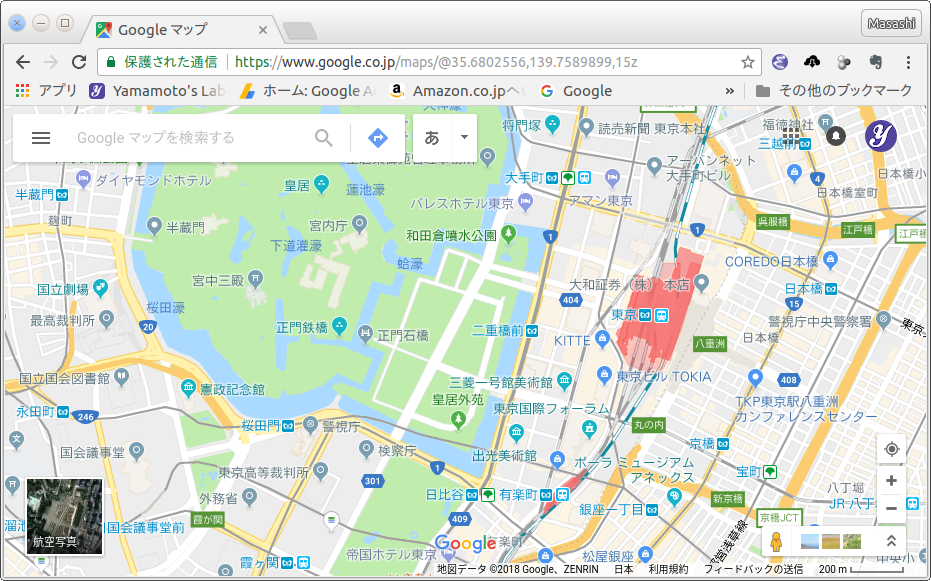Viewport: 931px width, 581px height.
Task: Select the 皇居 attraction pin
Action: pyautogui.click(x=321, y=184)
